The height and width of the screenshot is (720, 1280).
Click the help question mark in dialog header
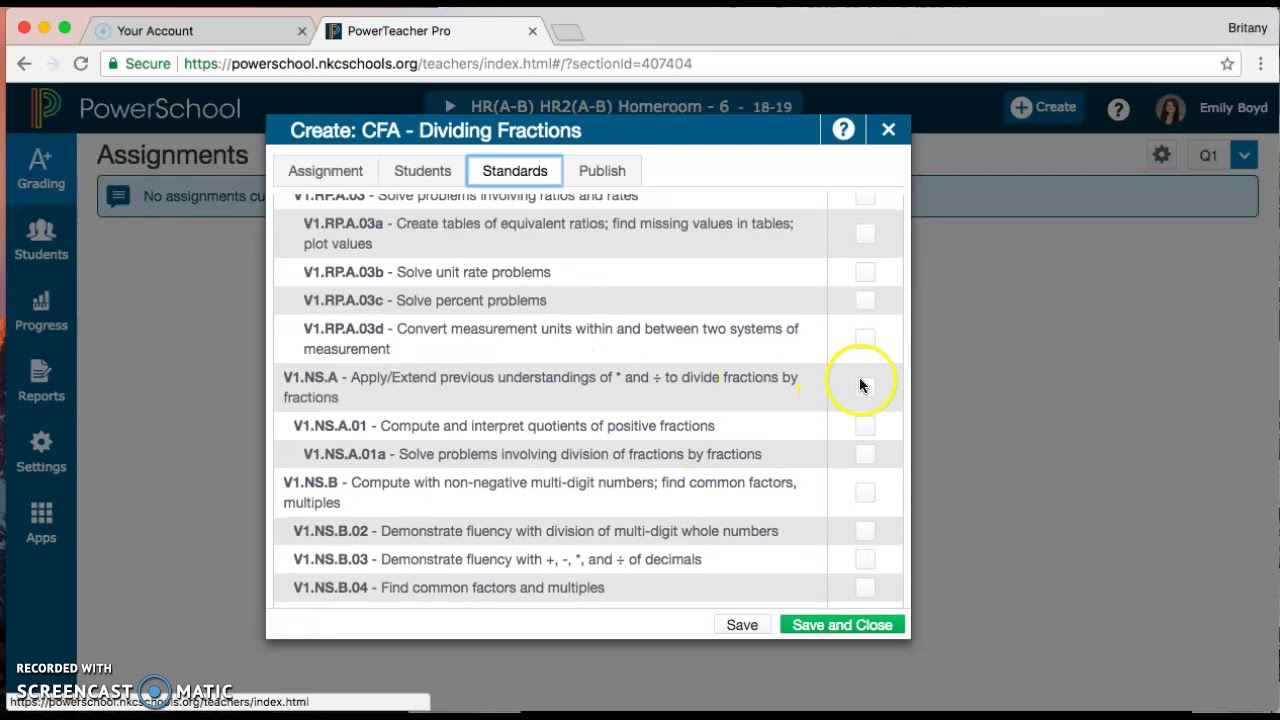click(844, 129)
